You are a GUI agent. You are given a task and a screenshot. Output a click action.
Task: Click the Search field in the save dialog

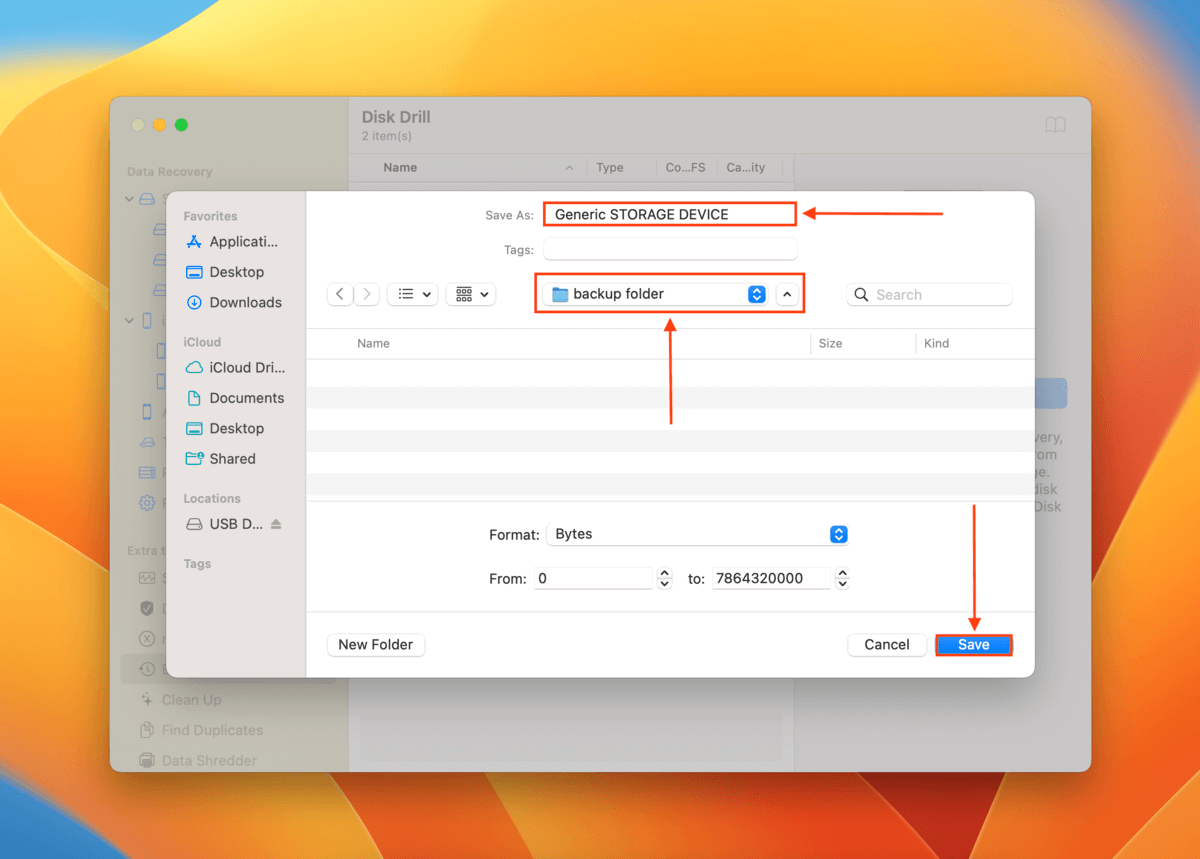click(x=930, y=295)
